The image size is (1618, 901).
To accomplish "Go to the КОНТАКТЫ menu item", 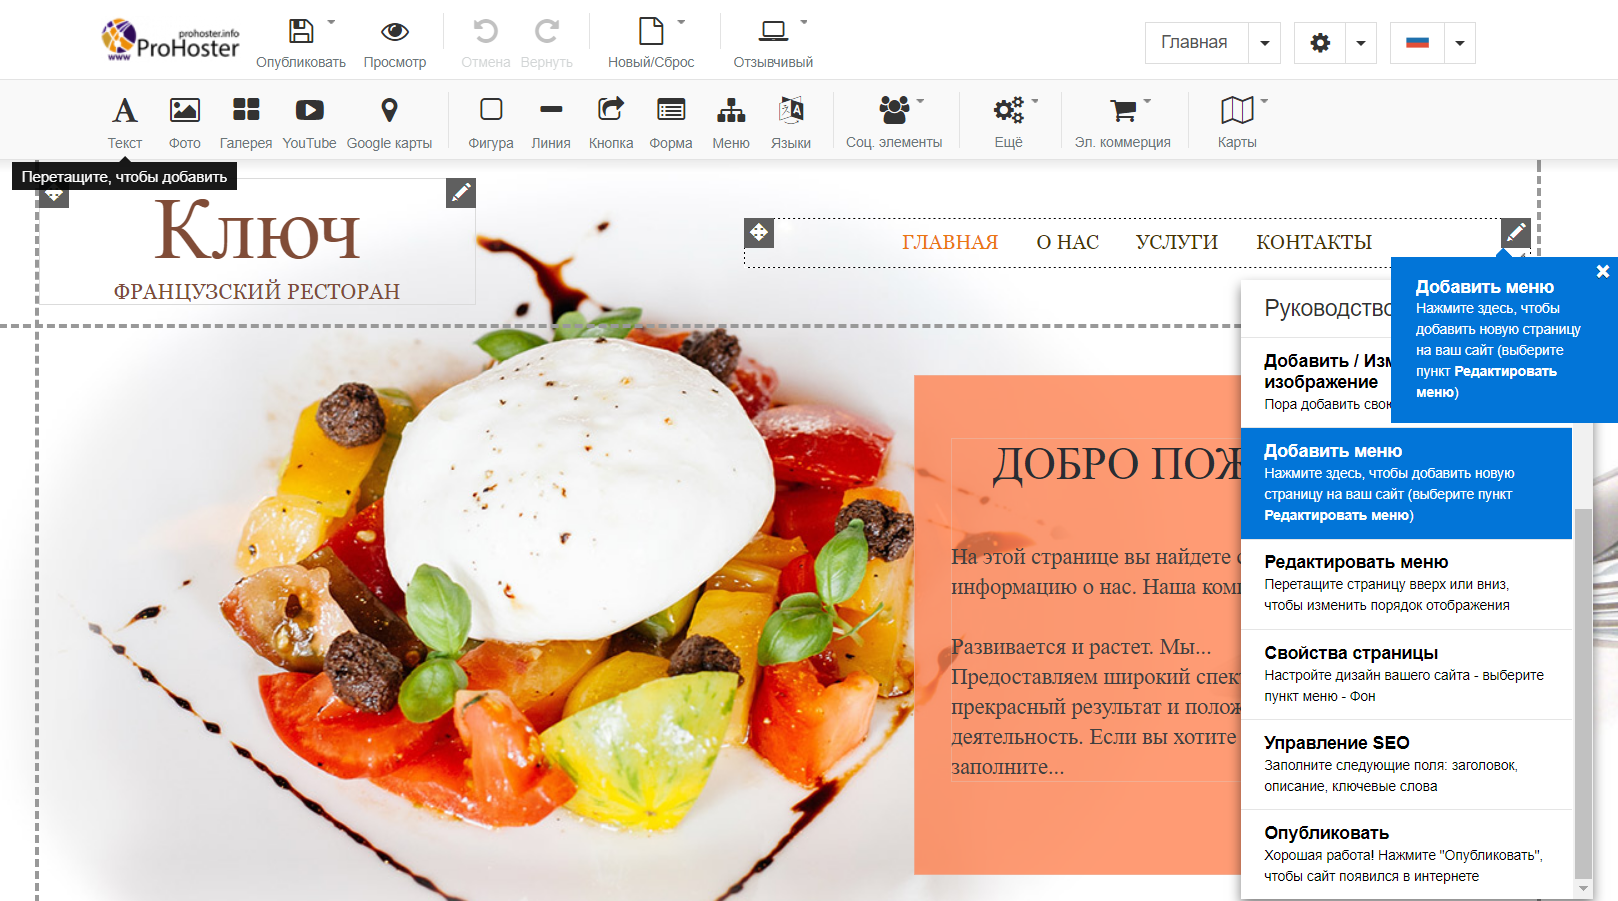I will (x=1313, y=242).
